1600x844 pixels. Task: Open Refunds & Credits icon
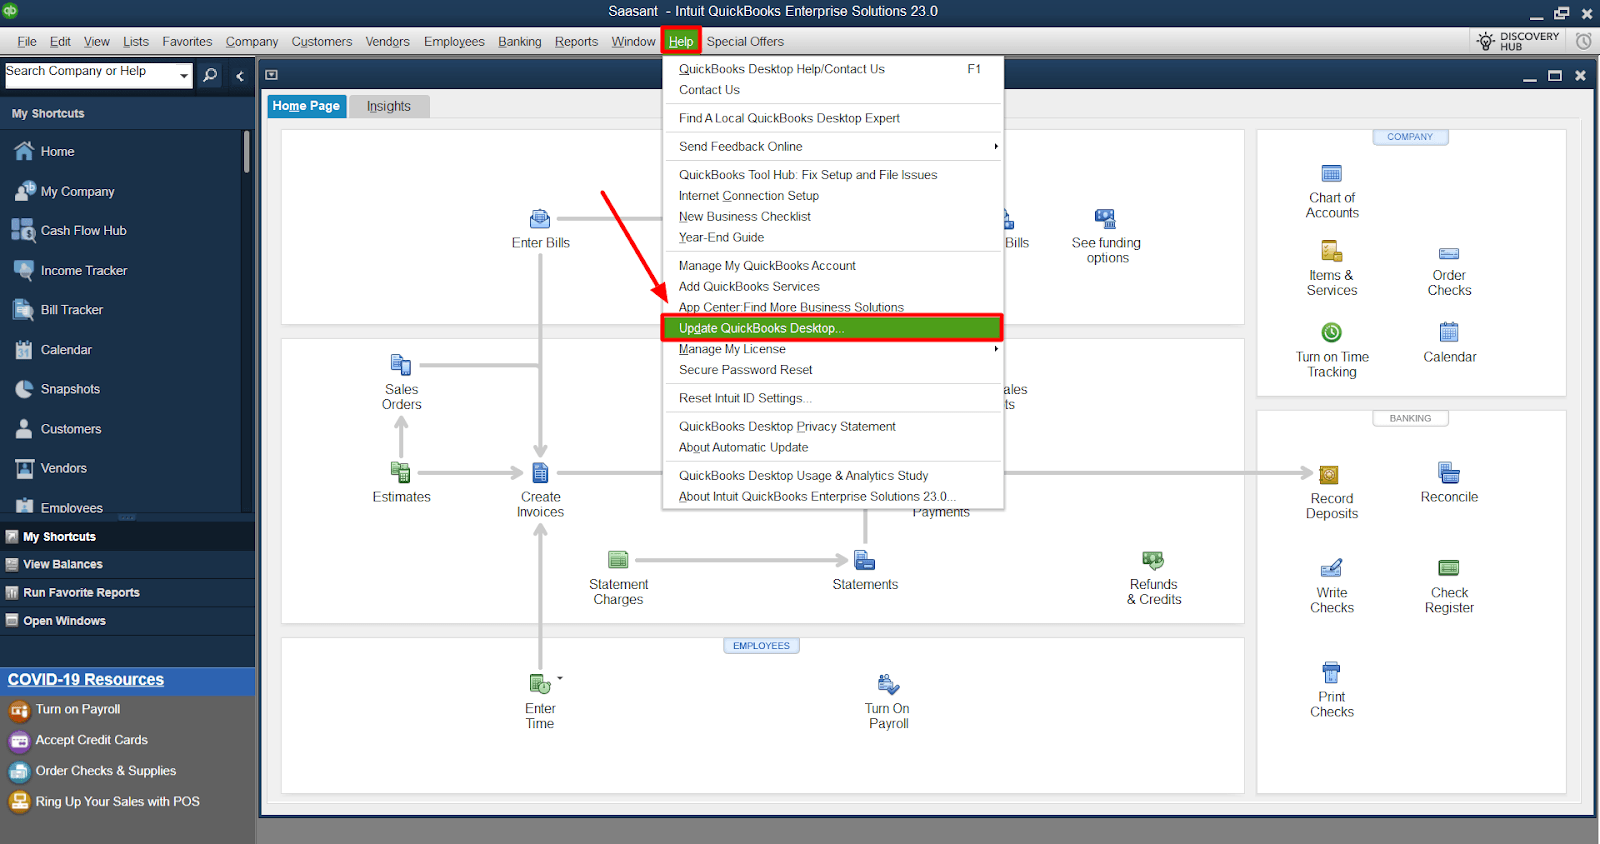click(x=1153, y=560)
